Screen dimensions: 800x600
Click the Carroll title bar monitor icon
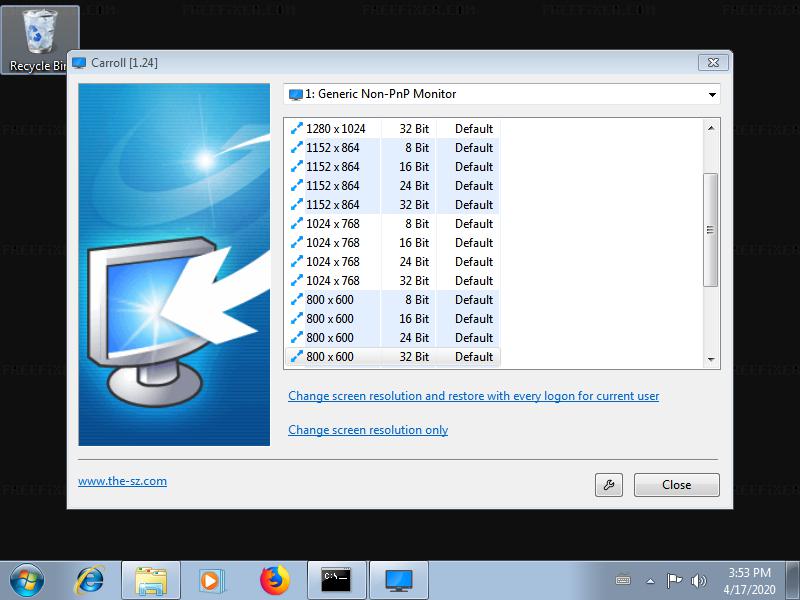[79, 63]
